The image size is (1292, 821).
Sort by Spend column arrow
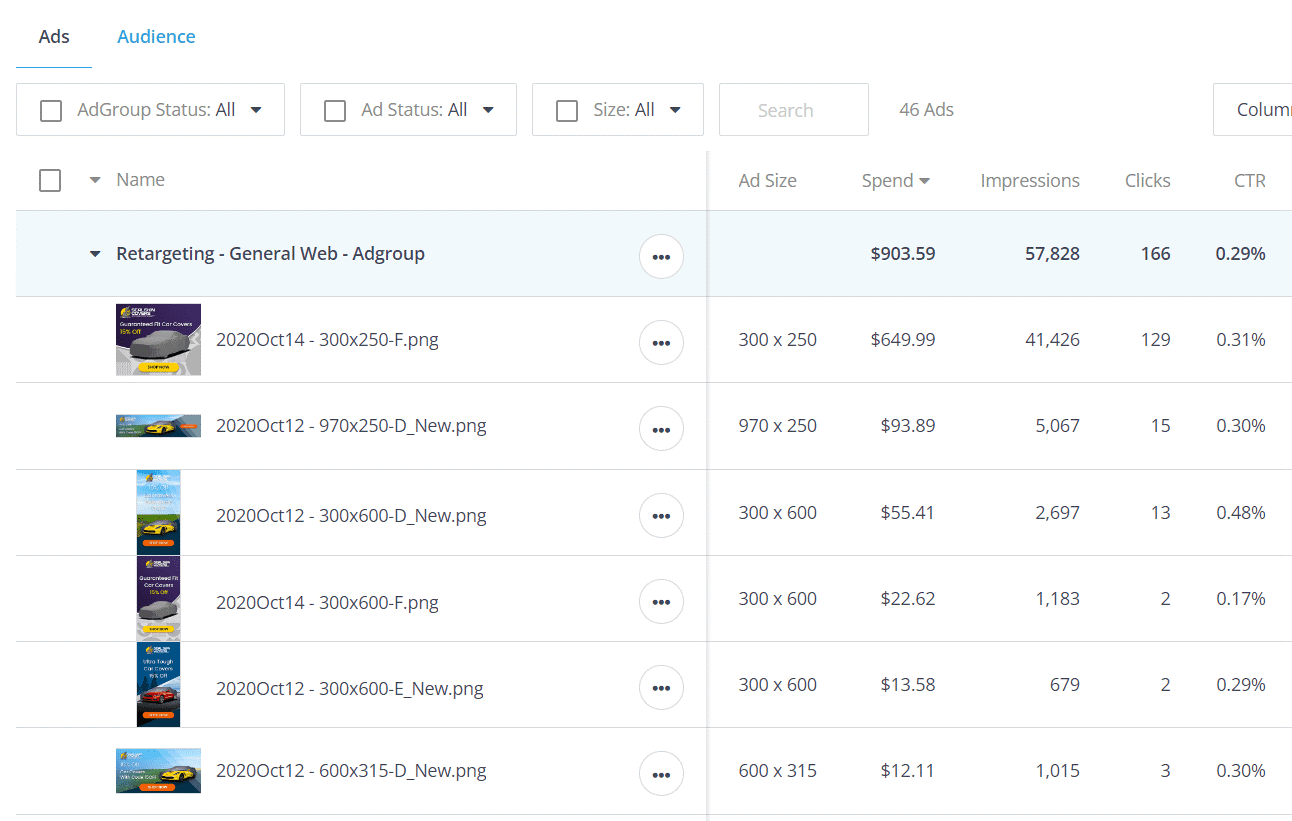[x=924, y=181]
